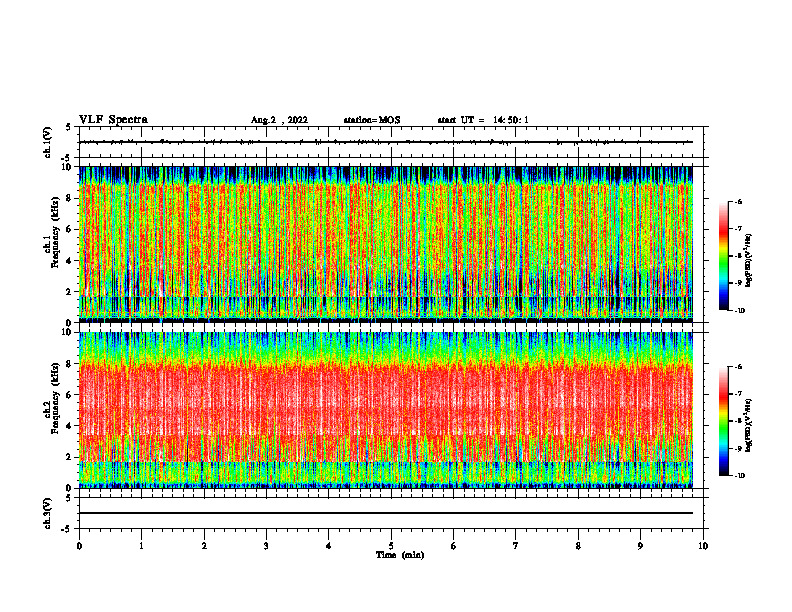Click the ch.2 spectrogram color bar

(x=723, y=421)
